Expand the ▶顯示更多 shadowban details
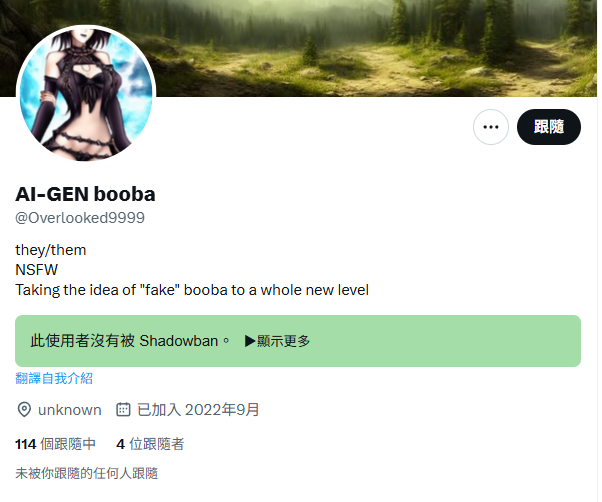This screenshot has width=602, height=502. point(277,341)
